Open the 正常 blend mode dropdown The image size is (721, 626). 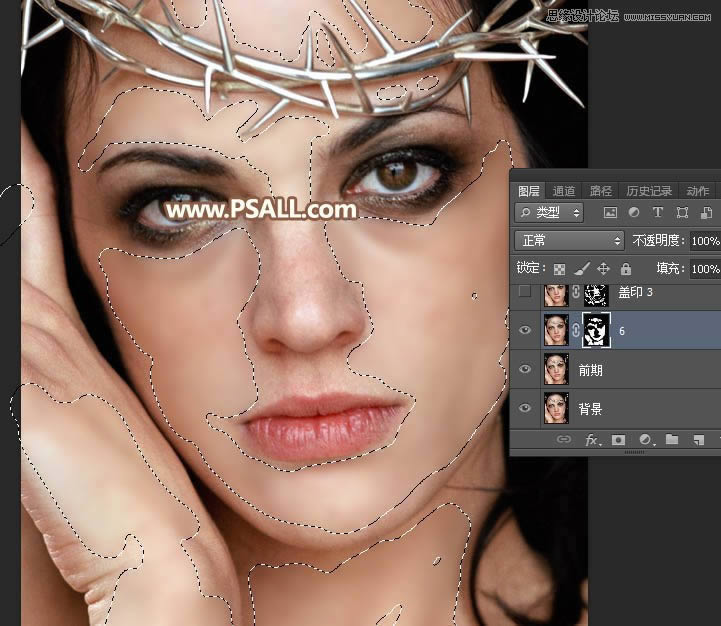(569, 241)
